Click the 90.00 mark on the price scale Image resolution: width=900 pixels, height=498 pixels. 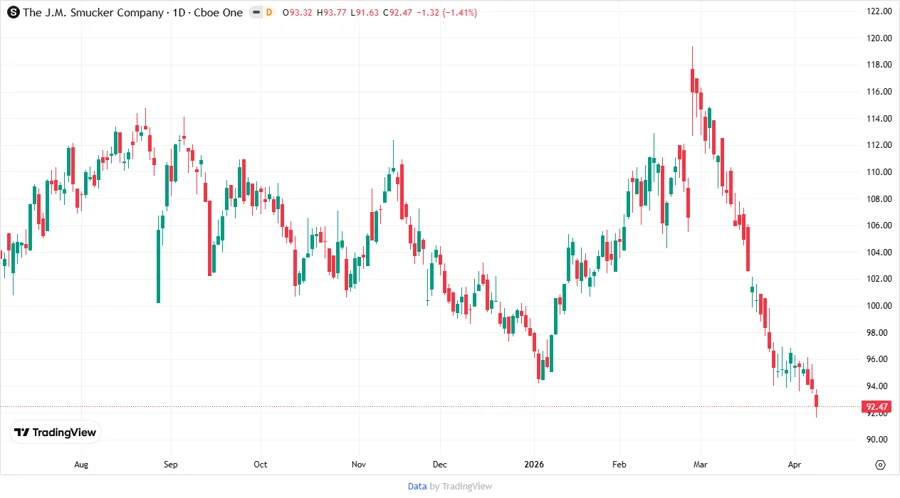pos(879,440)
